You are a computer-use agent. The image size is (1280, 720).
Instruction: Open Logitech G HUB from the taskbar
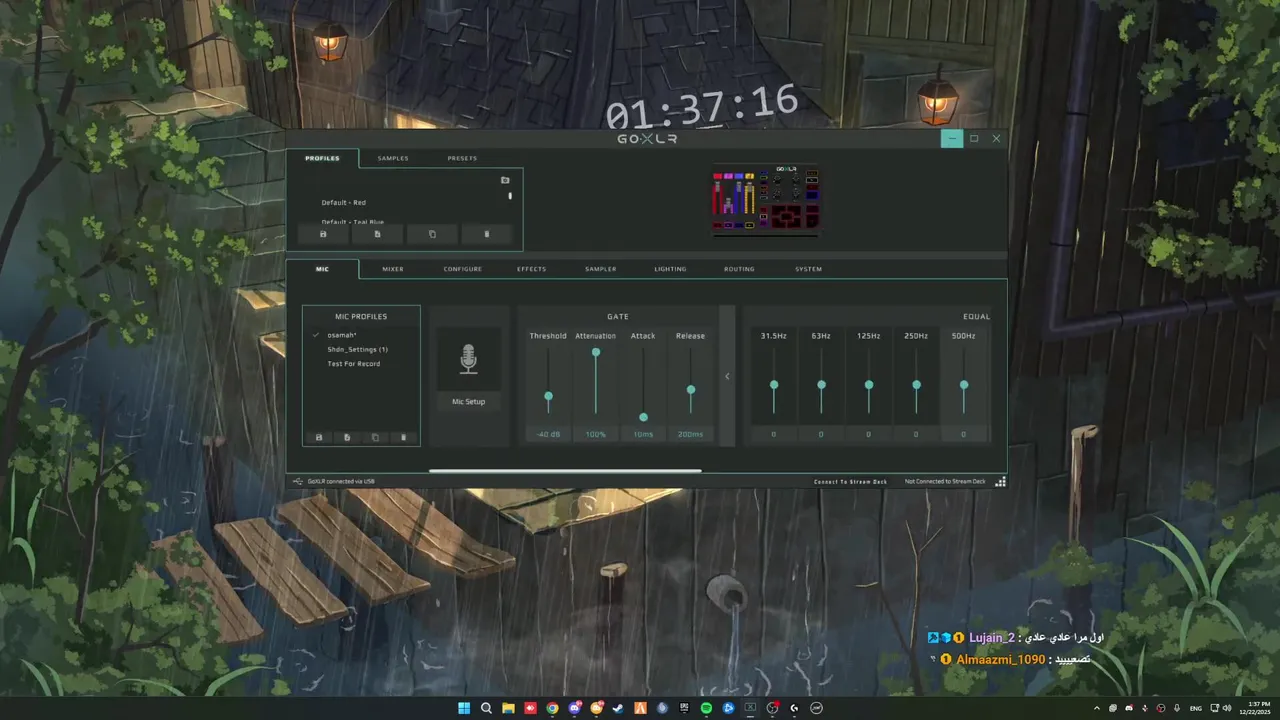794,708
